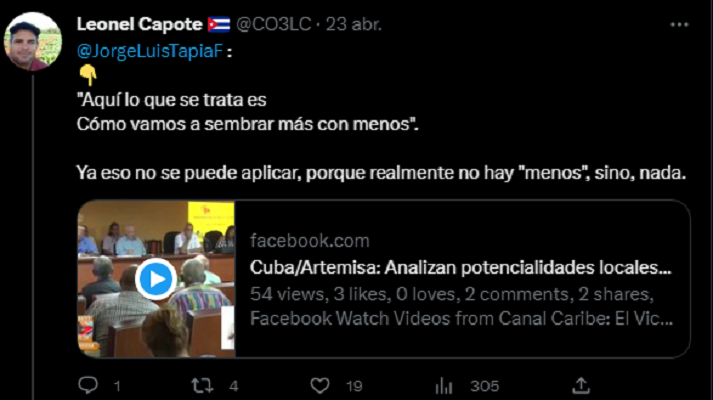View tweet analytics bar chart icon

(444, 386)
